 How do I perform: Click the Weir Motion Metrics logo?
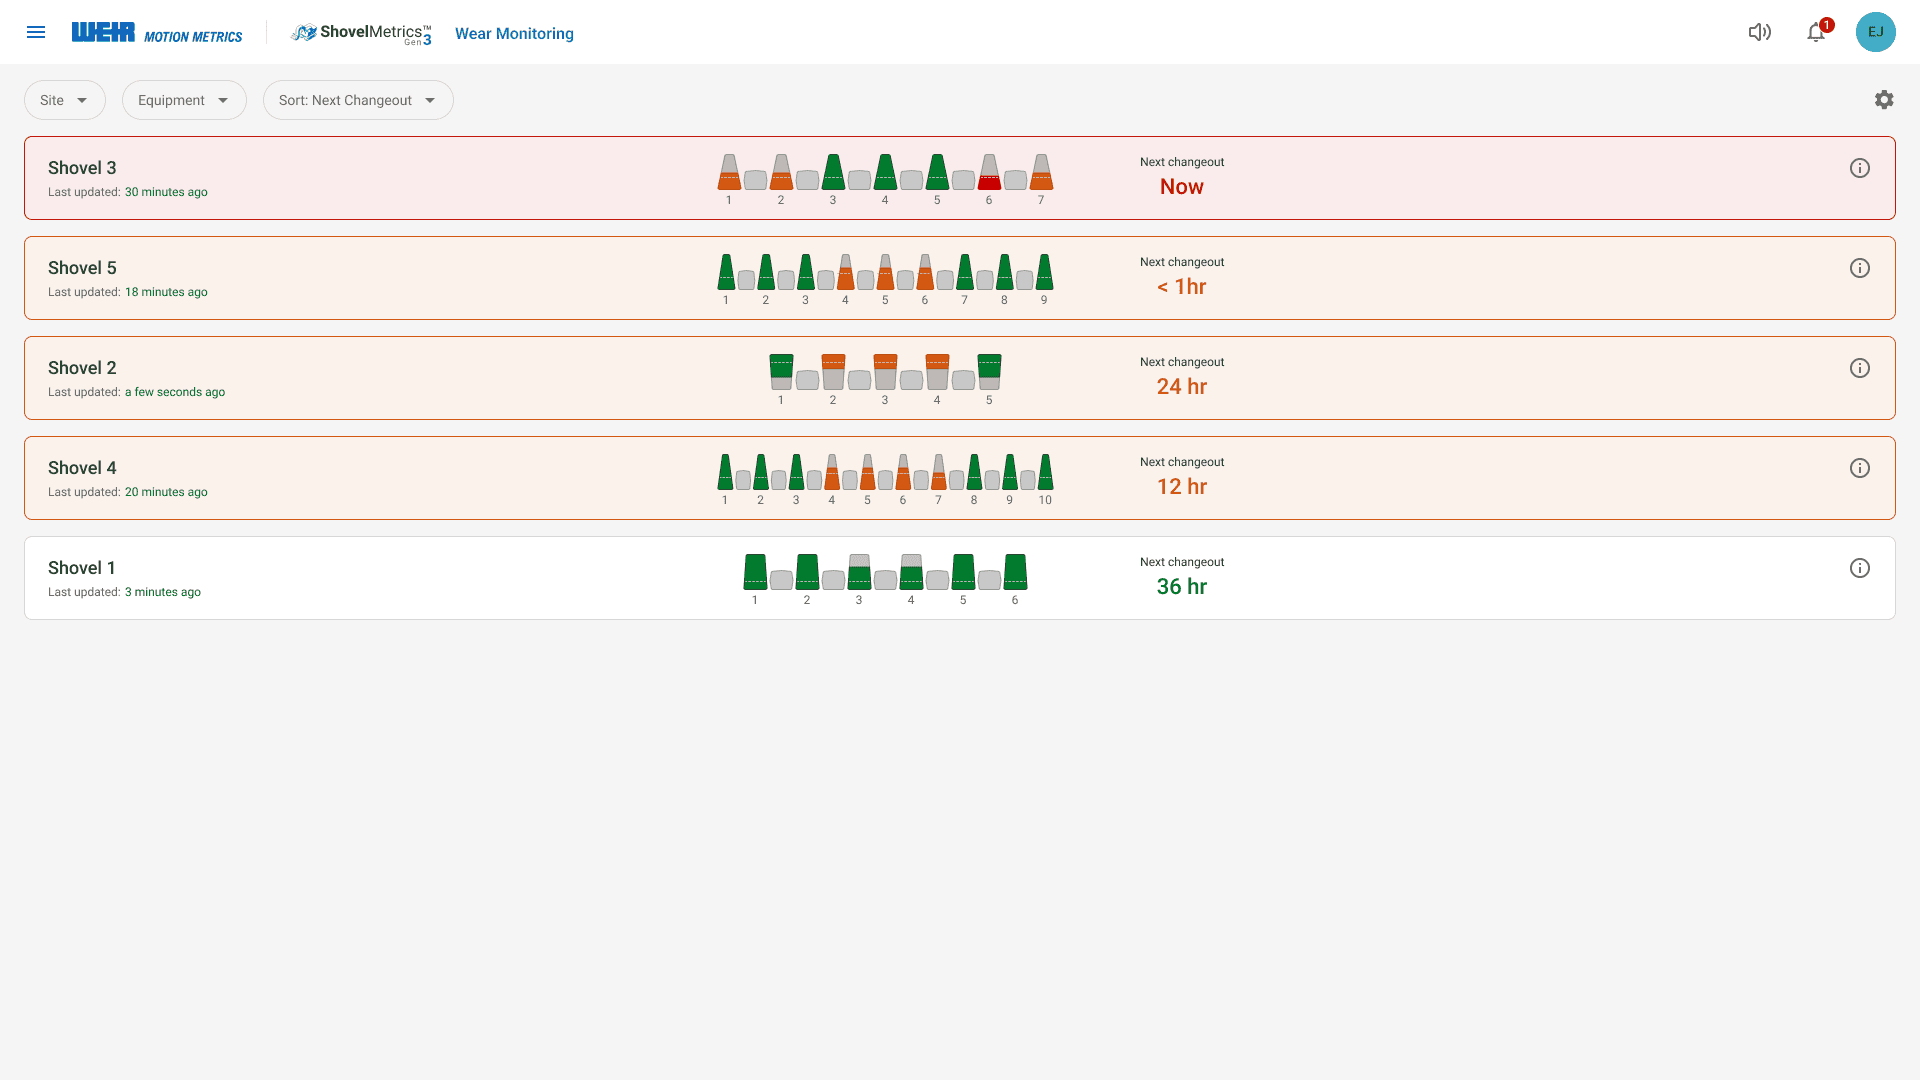click(157, 33)
